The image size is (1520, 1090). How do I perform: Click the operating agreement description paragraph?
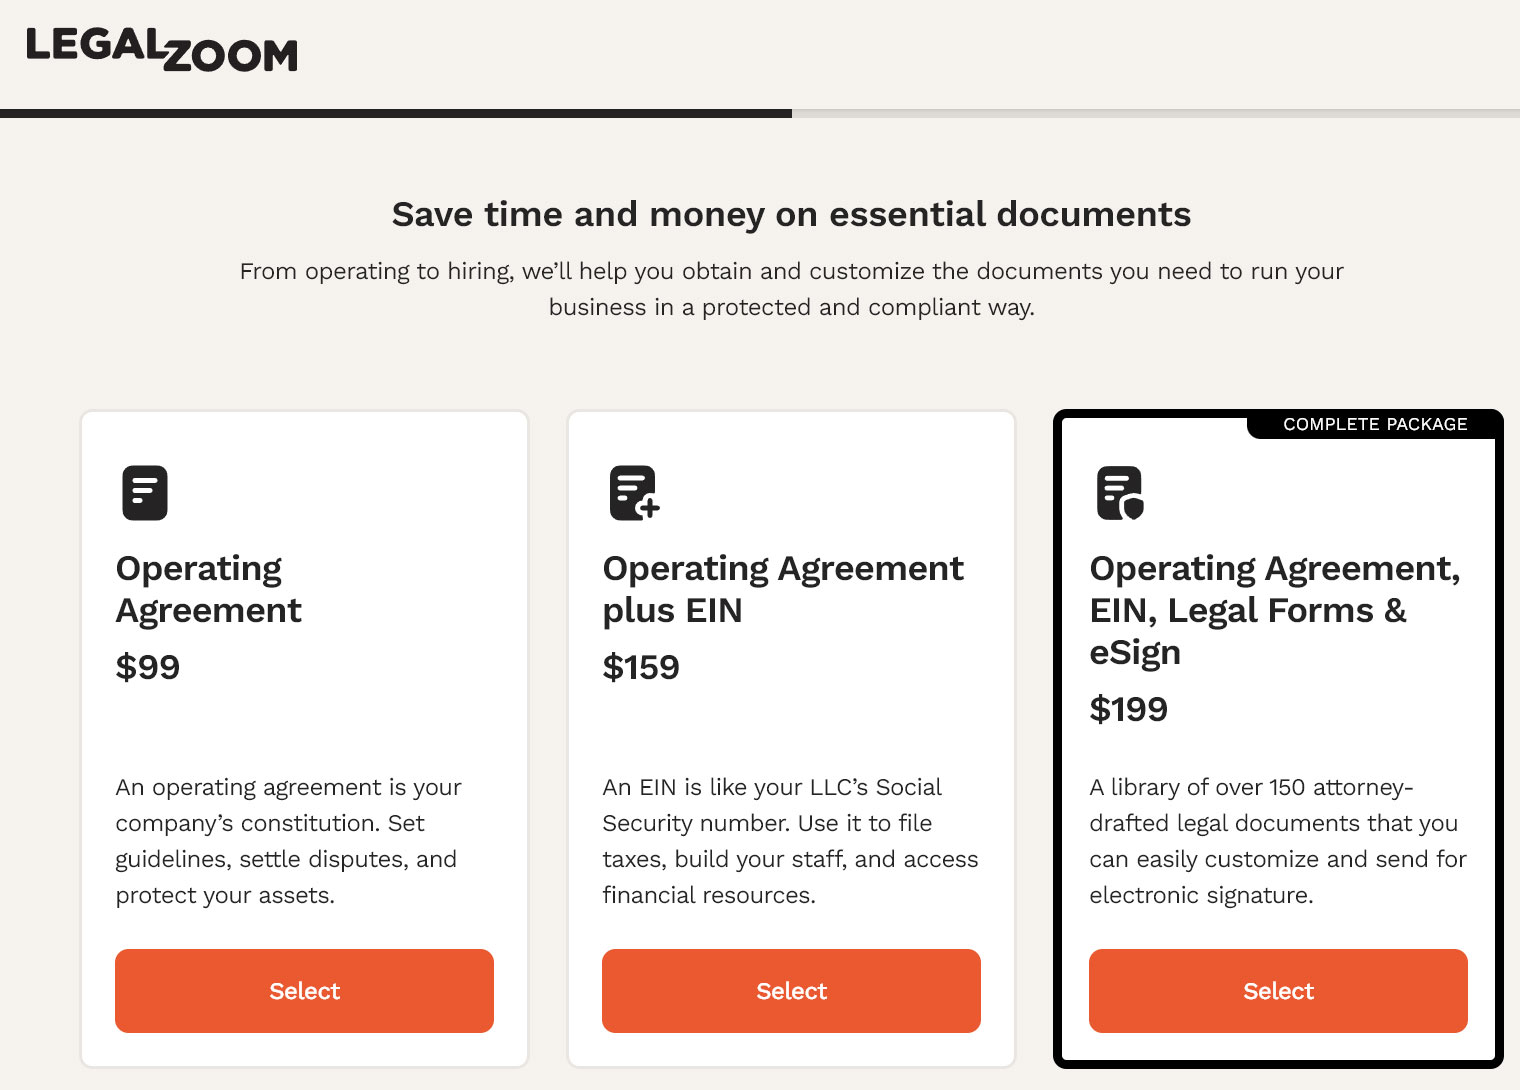pyautogui.click(x=288, y=841)
